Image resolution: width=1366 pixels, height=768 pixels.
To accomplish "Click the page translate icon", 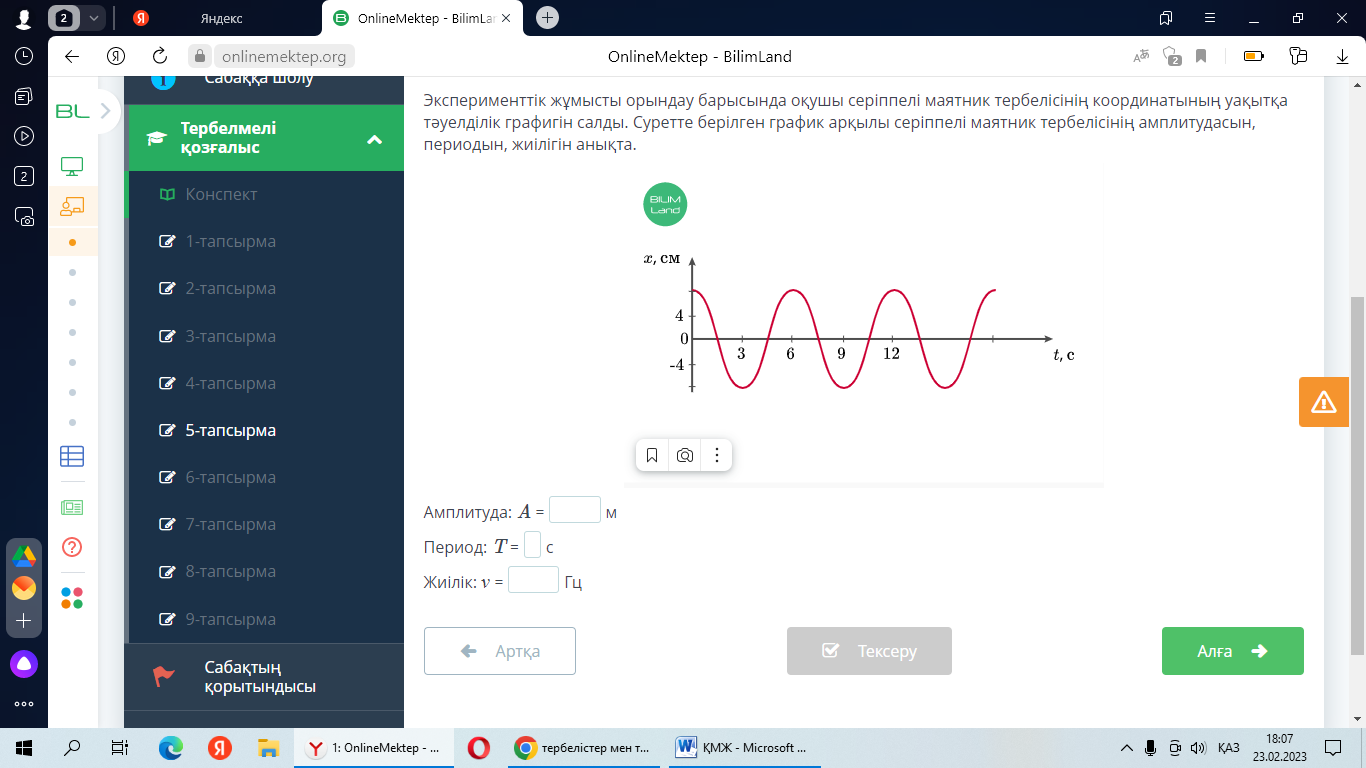I will (1141, 57).
